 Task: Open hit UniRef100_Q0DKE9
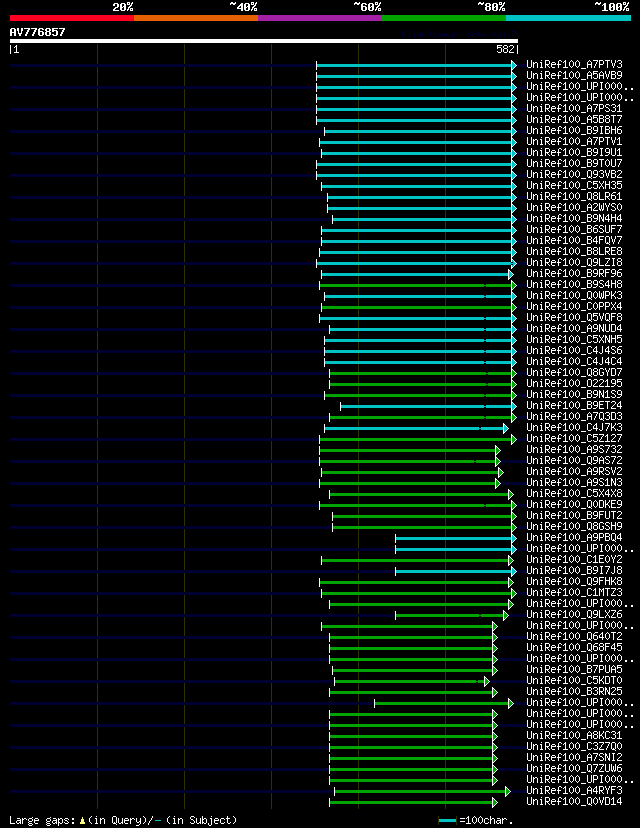point(574,504)
